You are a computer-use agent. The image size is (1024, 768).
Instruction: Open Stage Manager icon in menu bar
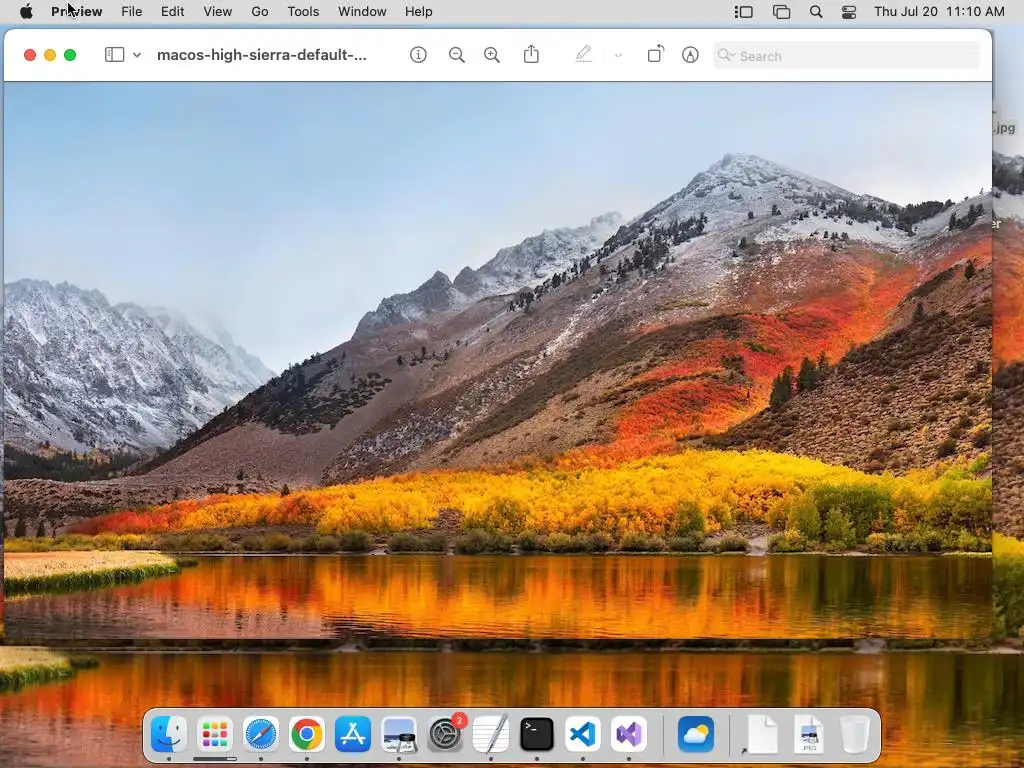click(743, 12)
